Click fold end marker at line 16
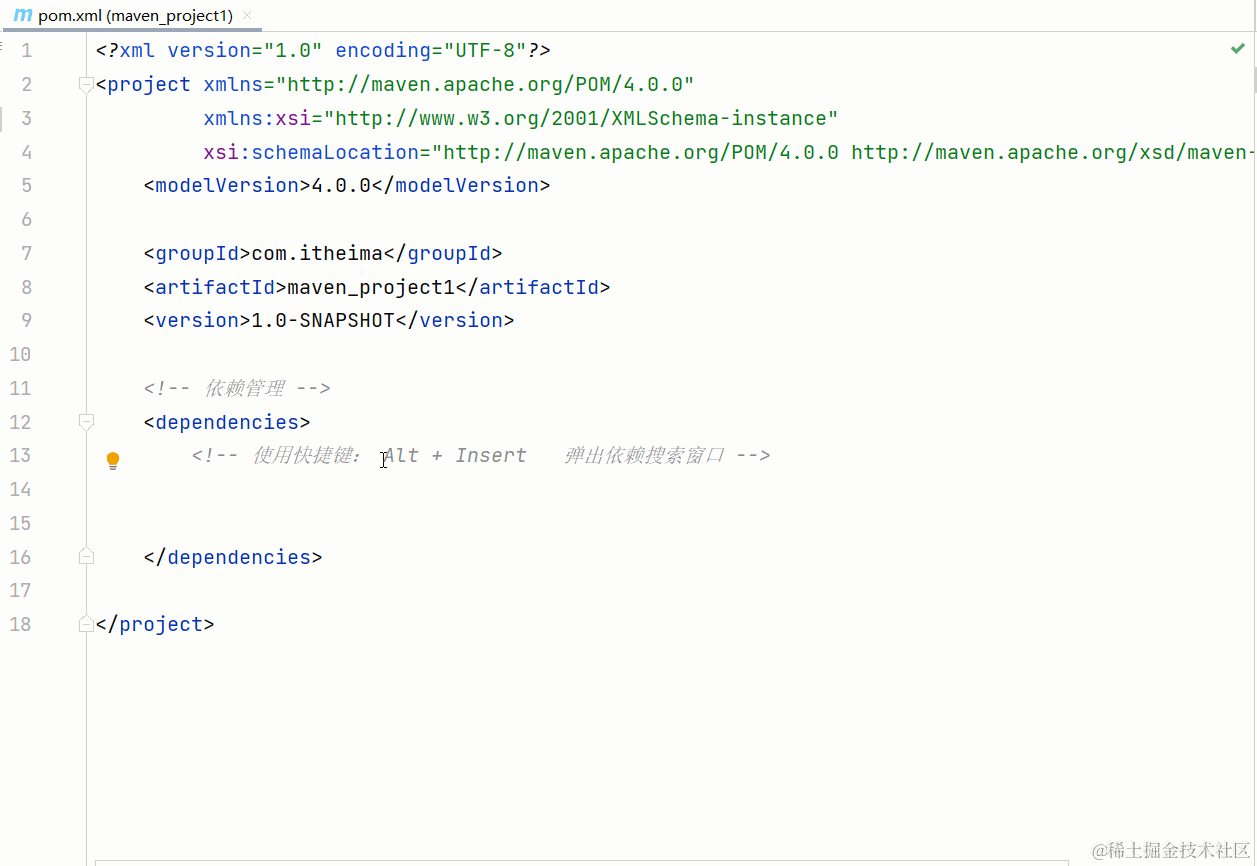Screen dimensions: 1257x866 pos(87,557)
